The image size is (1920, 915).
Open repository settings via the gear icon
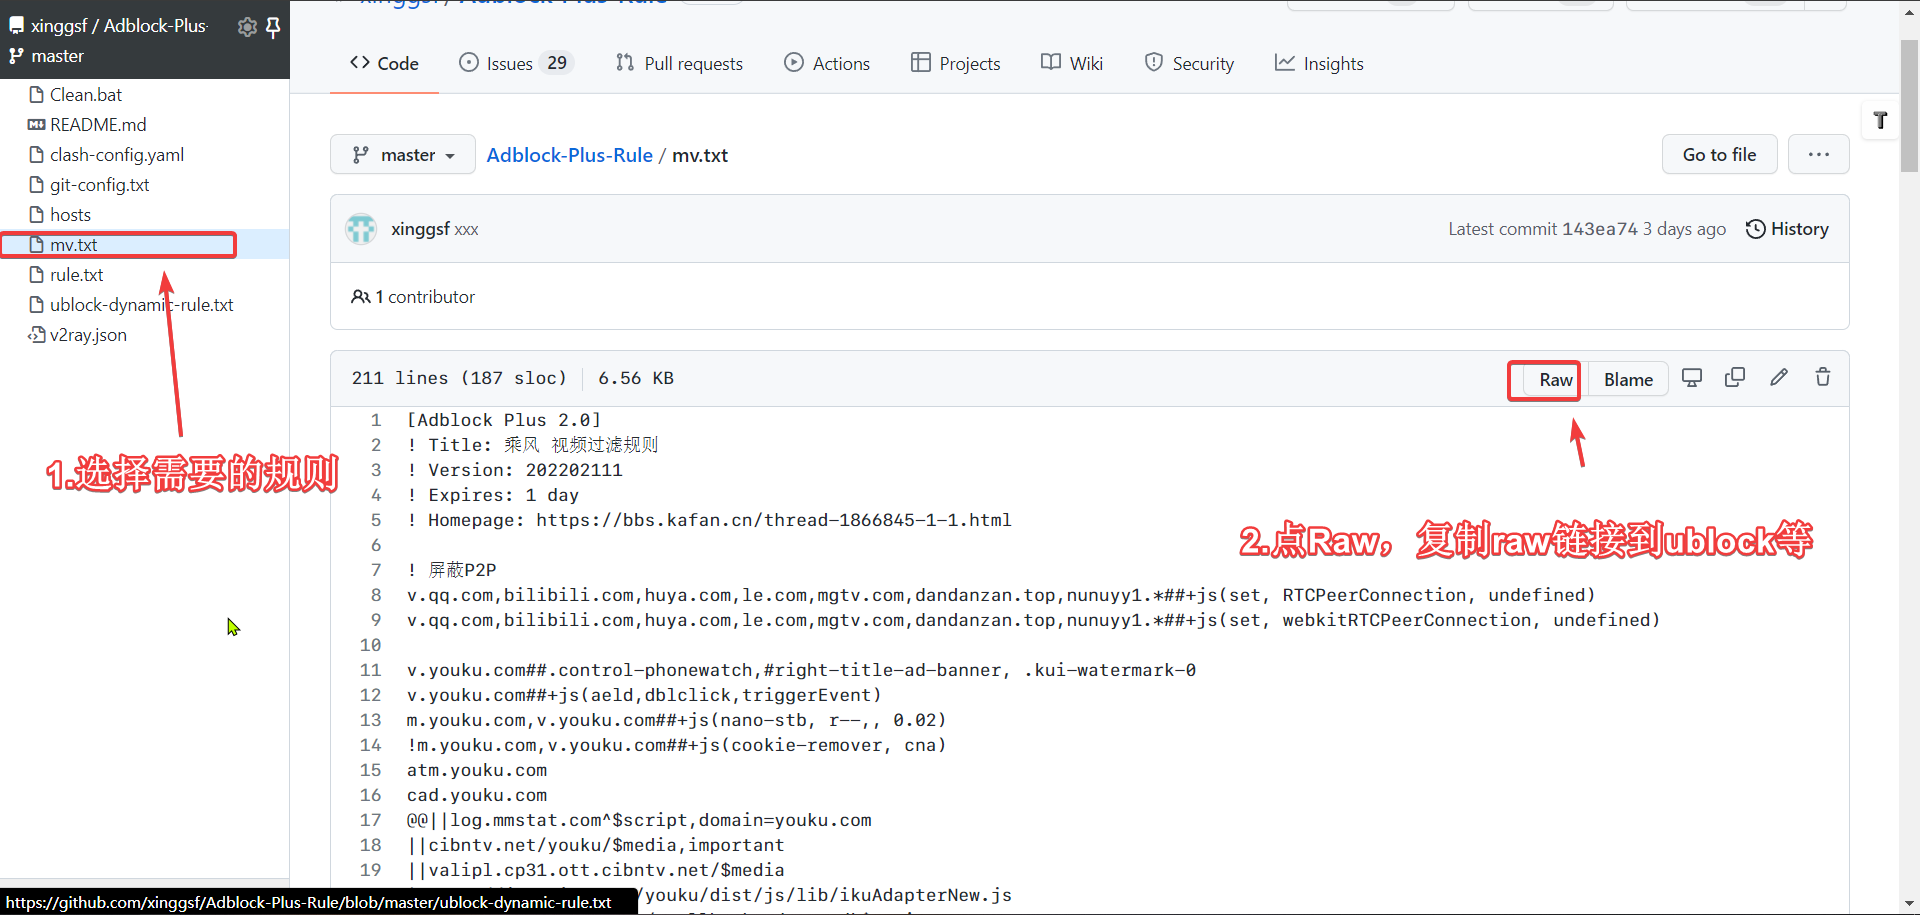[246, 27]
